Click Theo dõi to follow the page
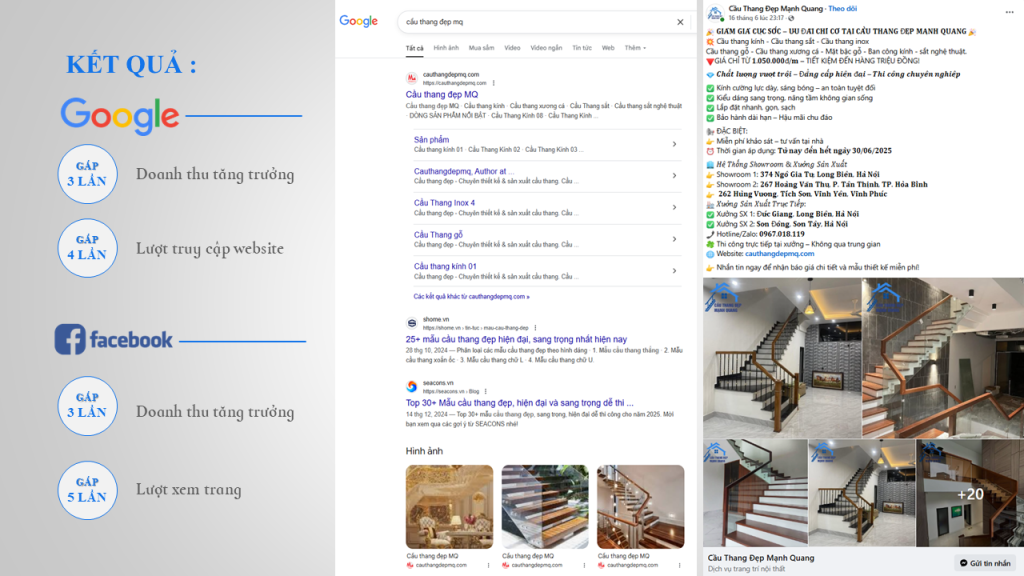This screenshot has height=576, width=1024. [x=842, y=8]
